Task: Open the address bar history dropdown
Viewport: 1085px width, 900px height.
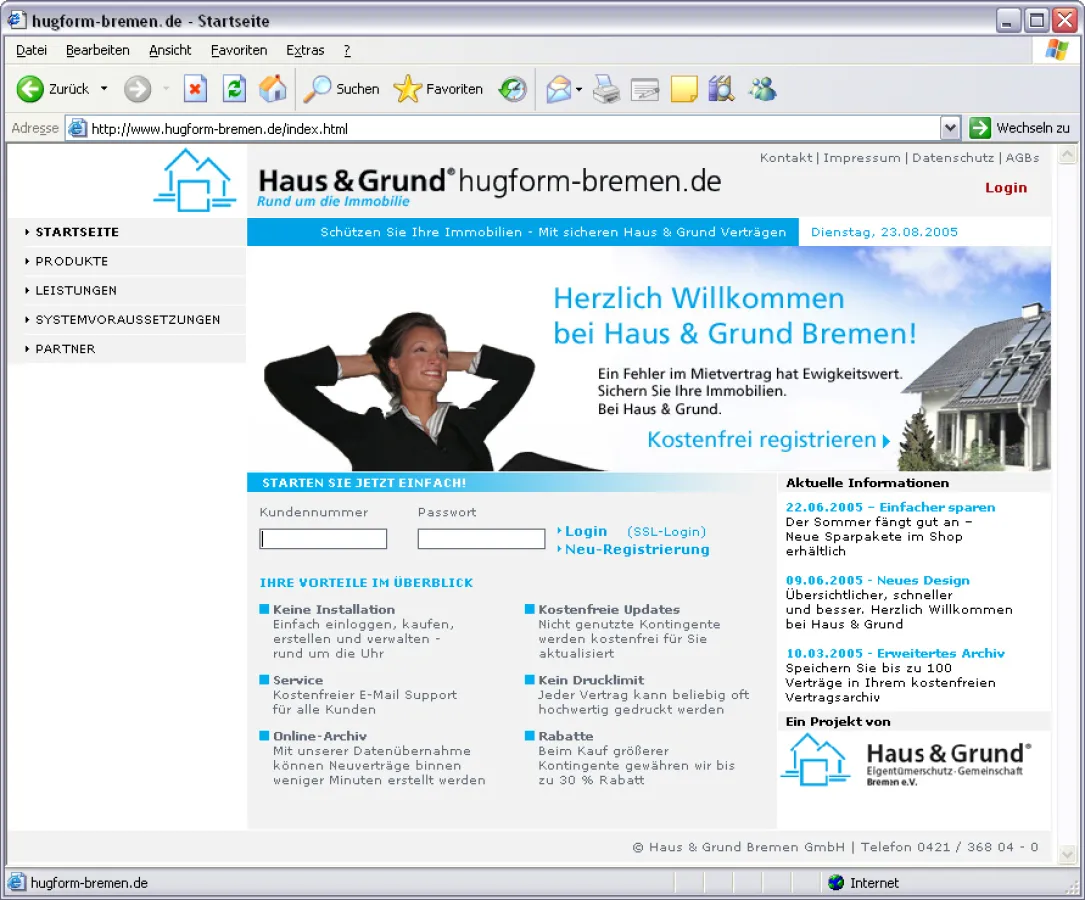Action: point(950,127)
